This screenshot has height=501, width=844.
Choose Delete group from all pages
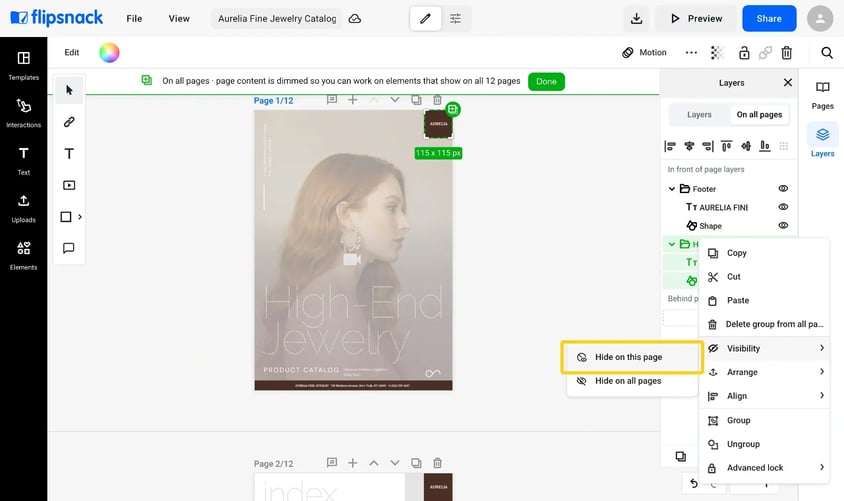(x=764, y=324)
